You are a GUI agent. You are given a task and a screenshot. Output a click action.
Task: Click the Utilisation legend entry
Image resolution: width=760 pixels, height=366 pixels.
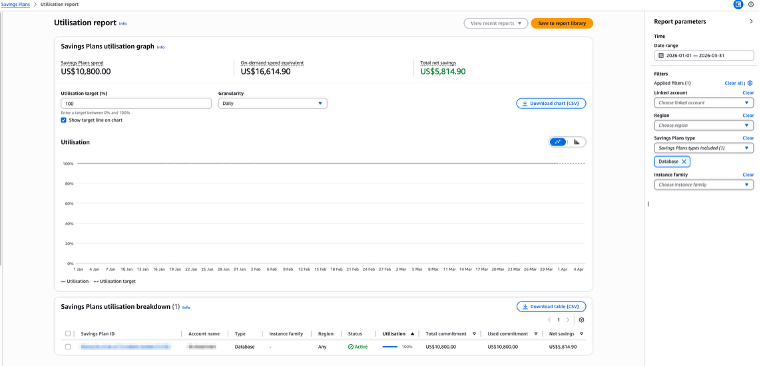click(75, 281)
